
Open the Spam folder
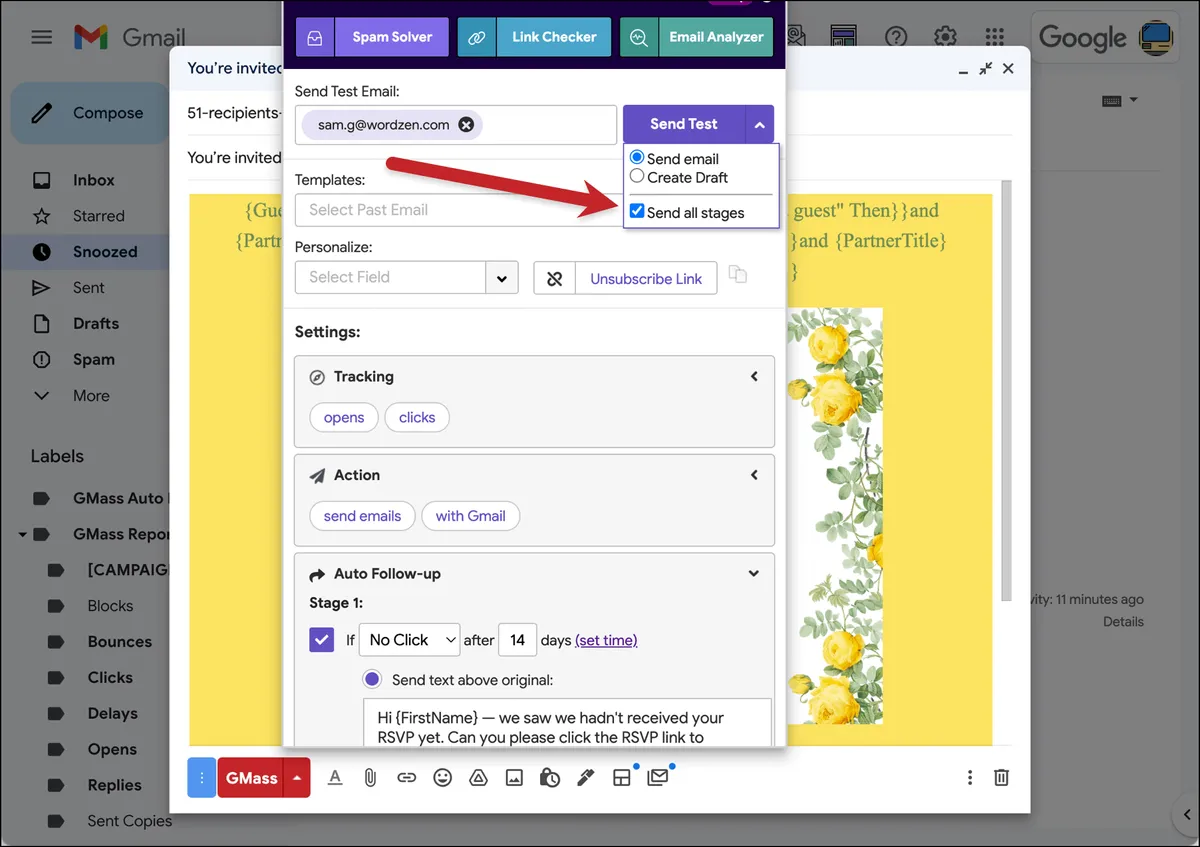click(93, 360)
